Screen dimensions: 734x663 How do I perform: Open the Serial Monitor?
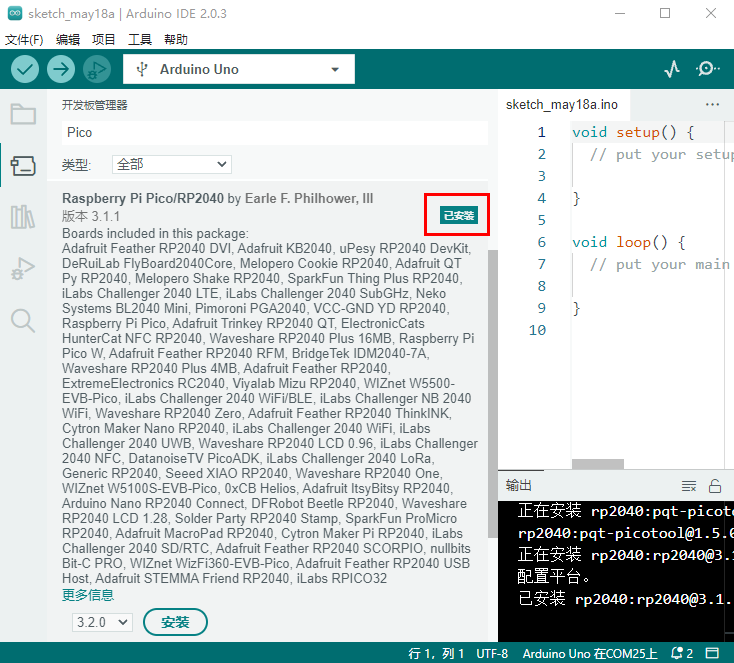707,69
